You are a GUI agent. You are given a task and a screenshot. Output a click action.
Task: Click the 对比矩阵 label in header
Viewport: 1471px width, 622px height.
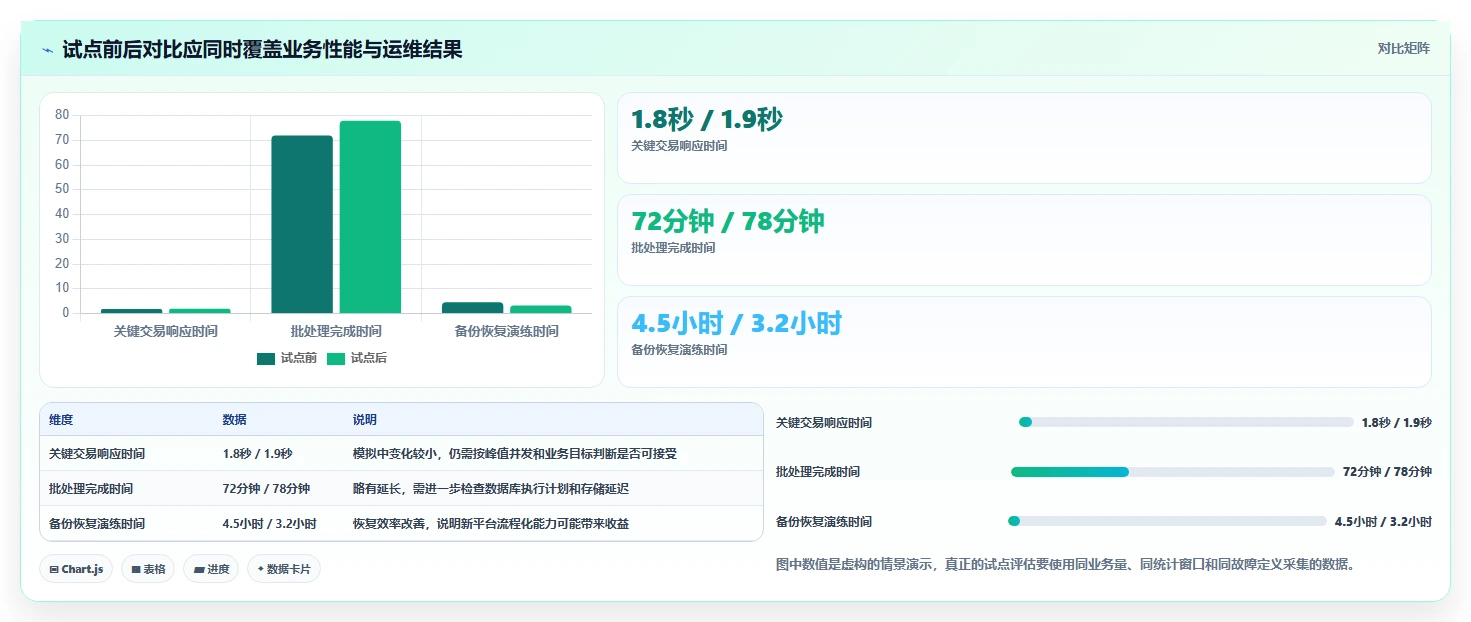pos(1404,49)
